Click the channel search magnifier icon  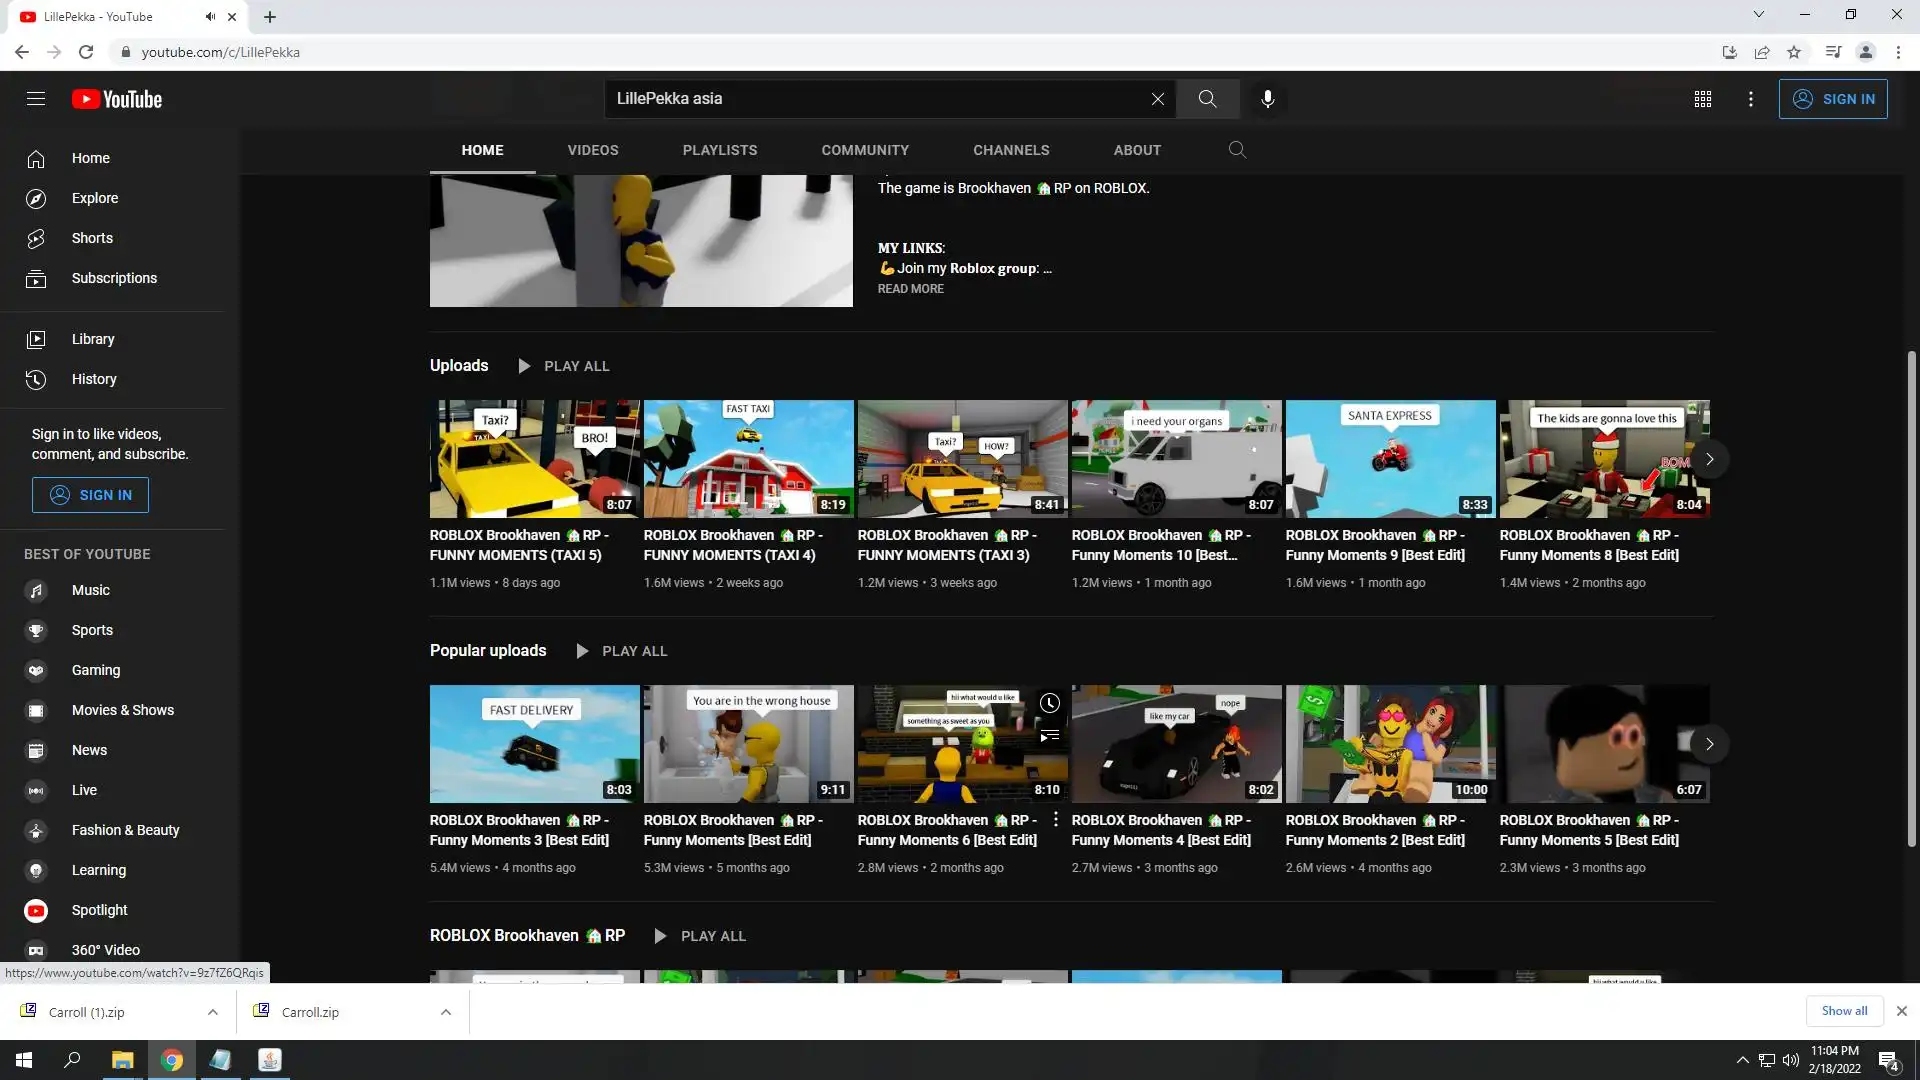pyautogui.click(x=1237, y=150)
